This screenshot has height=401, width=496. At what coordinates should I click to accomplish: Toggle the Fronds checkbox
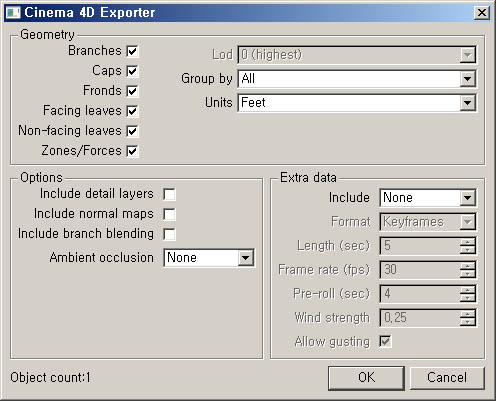(x=132, y=91)
